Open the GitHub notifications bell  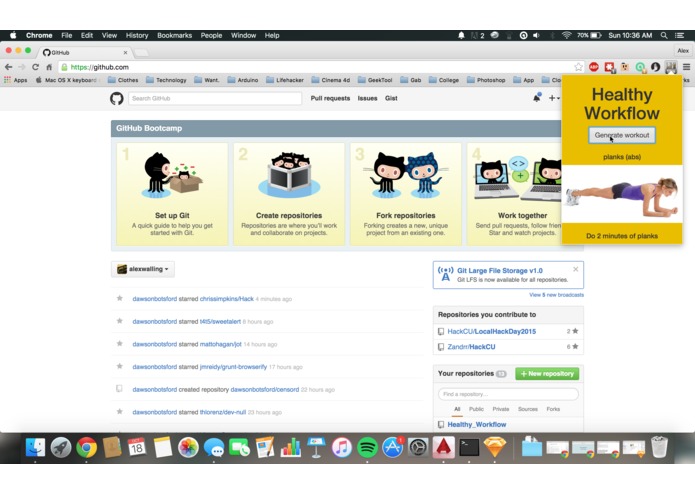[537, 98]
